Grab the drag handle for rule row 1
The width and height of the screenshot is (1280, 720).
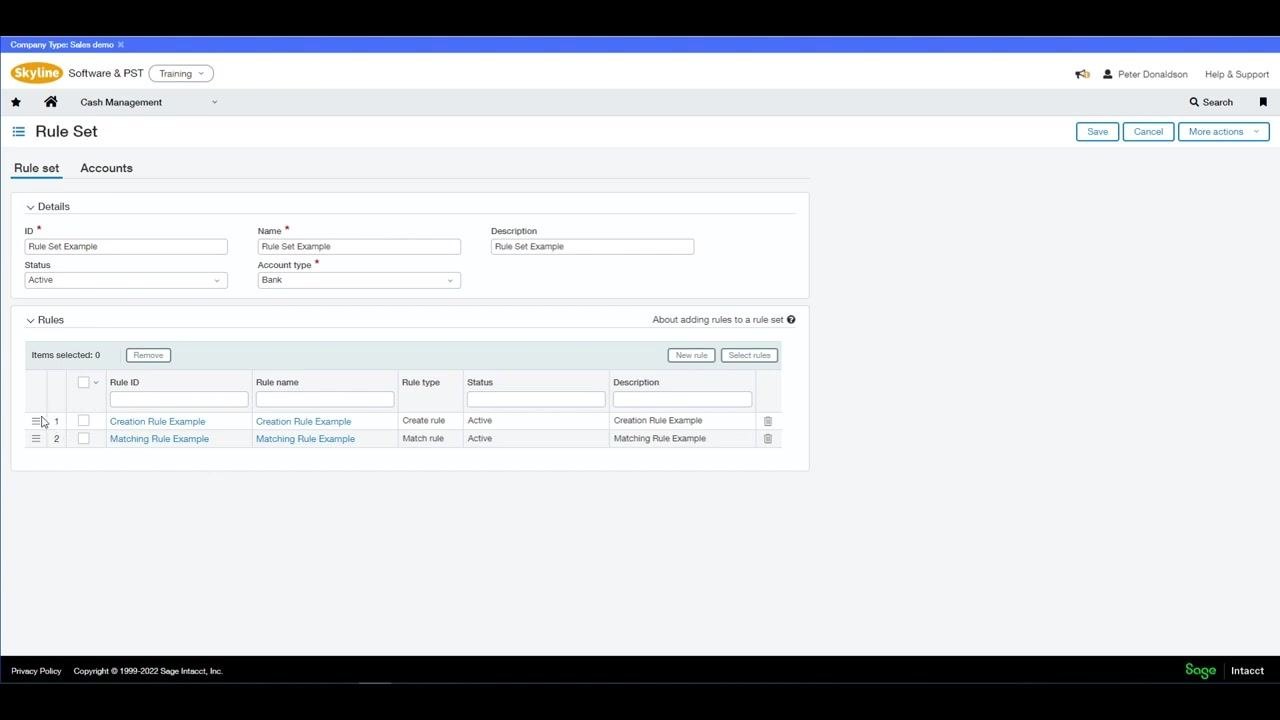36,421
